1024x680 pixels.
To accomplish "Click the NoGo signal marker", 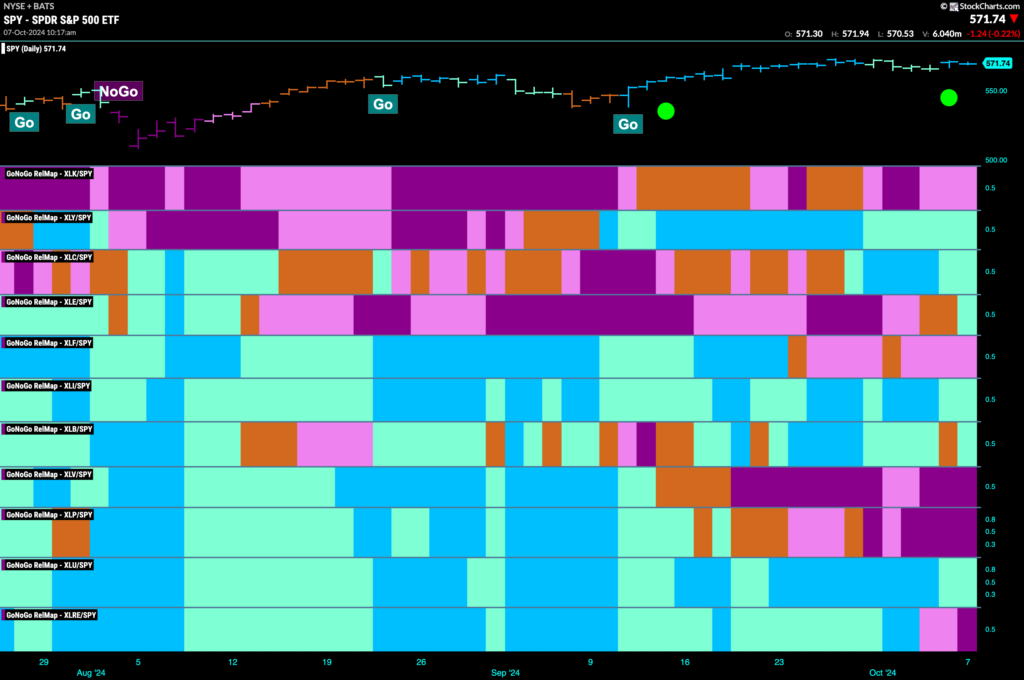I will click(x=118, y=91).
